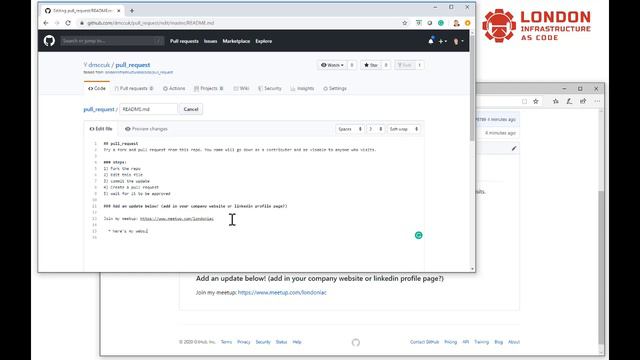Click the README.md filename field

coord(149,109)
